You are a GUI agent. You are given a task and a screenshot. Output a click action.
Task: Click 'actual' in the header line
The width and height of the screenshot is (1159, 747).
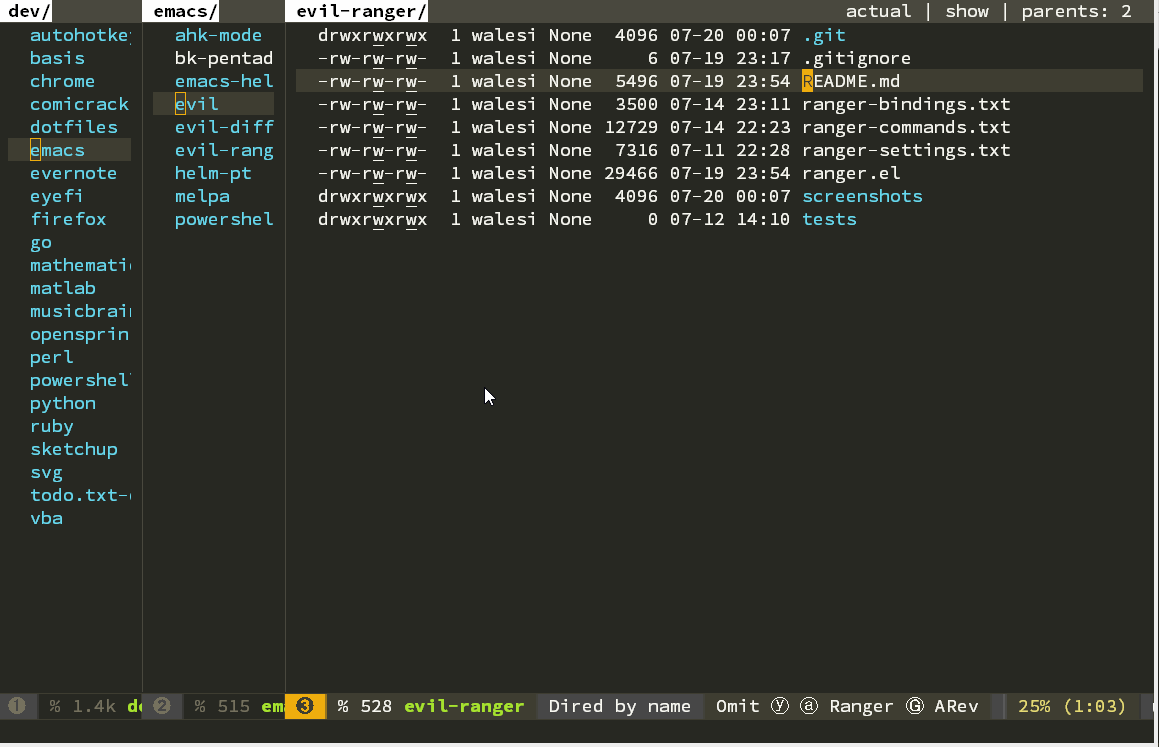pyautogui.click(x=878, y=11)
